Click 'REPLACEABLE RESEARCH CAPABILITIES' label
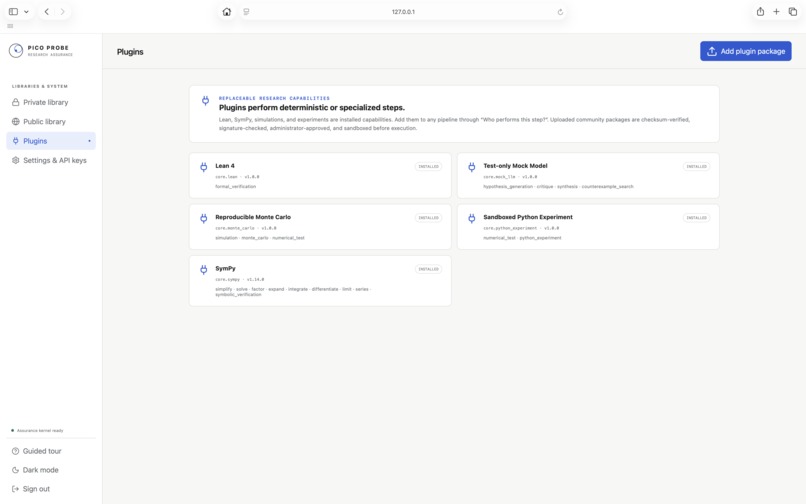Screen dimensions: 806x504 pyautogui.click(x=274, y=98)
